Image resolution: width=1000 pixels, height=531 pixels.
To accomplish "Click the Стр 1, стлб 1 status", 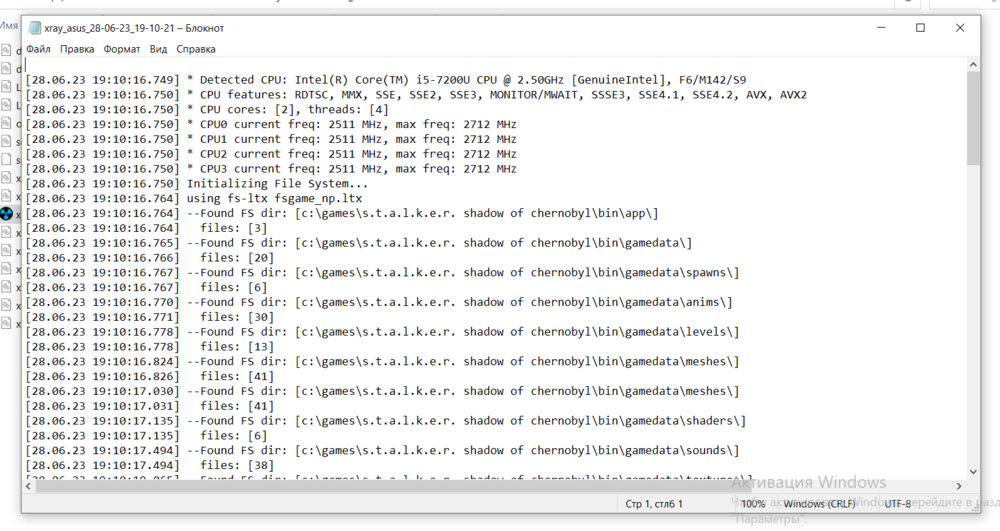I will coord(654,504).
